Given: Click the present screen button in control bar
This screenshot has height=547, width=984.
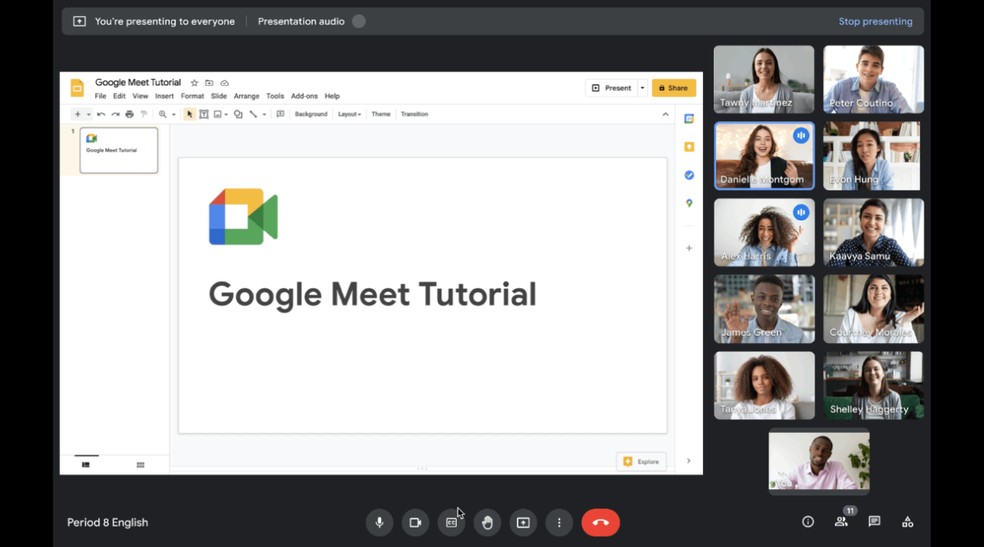Looking at the screenshot, I should [523, 523].
